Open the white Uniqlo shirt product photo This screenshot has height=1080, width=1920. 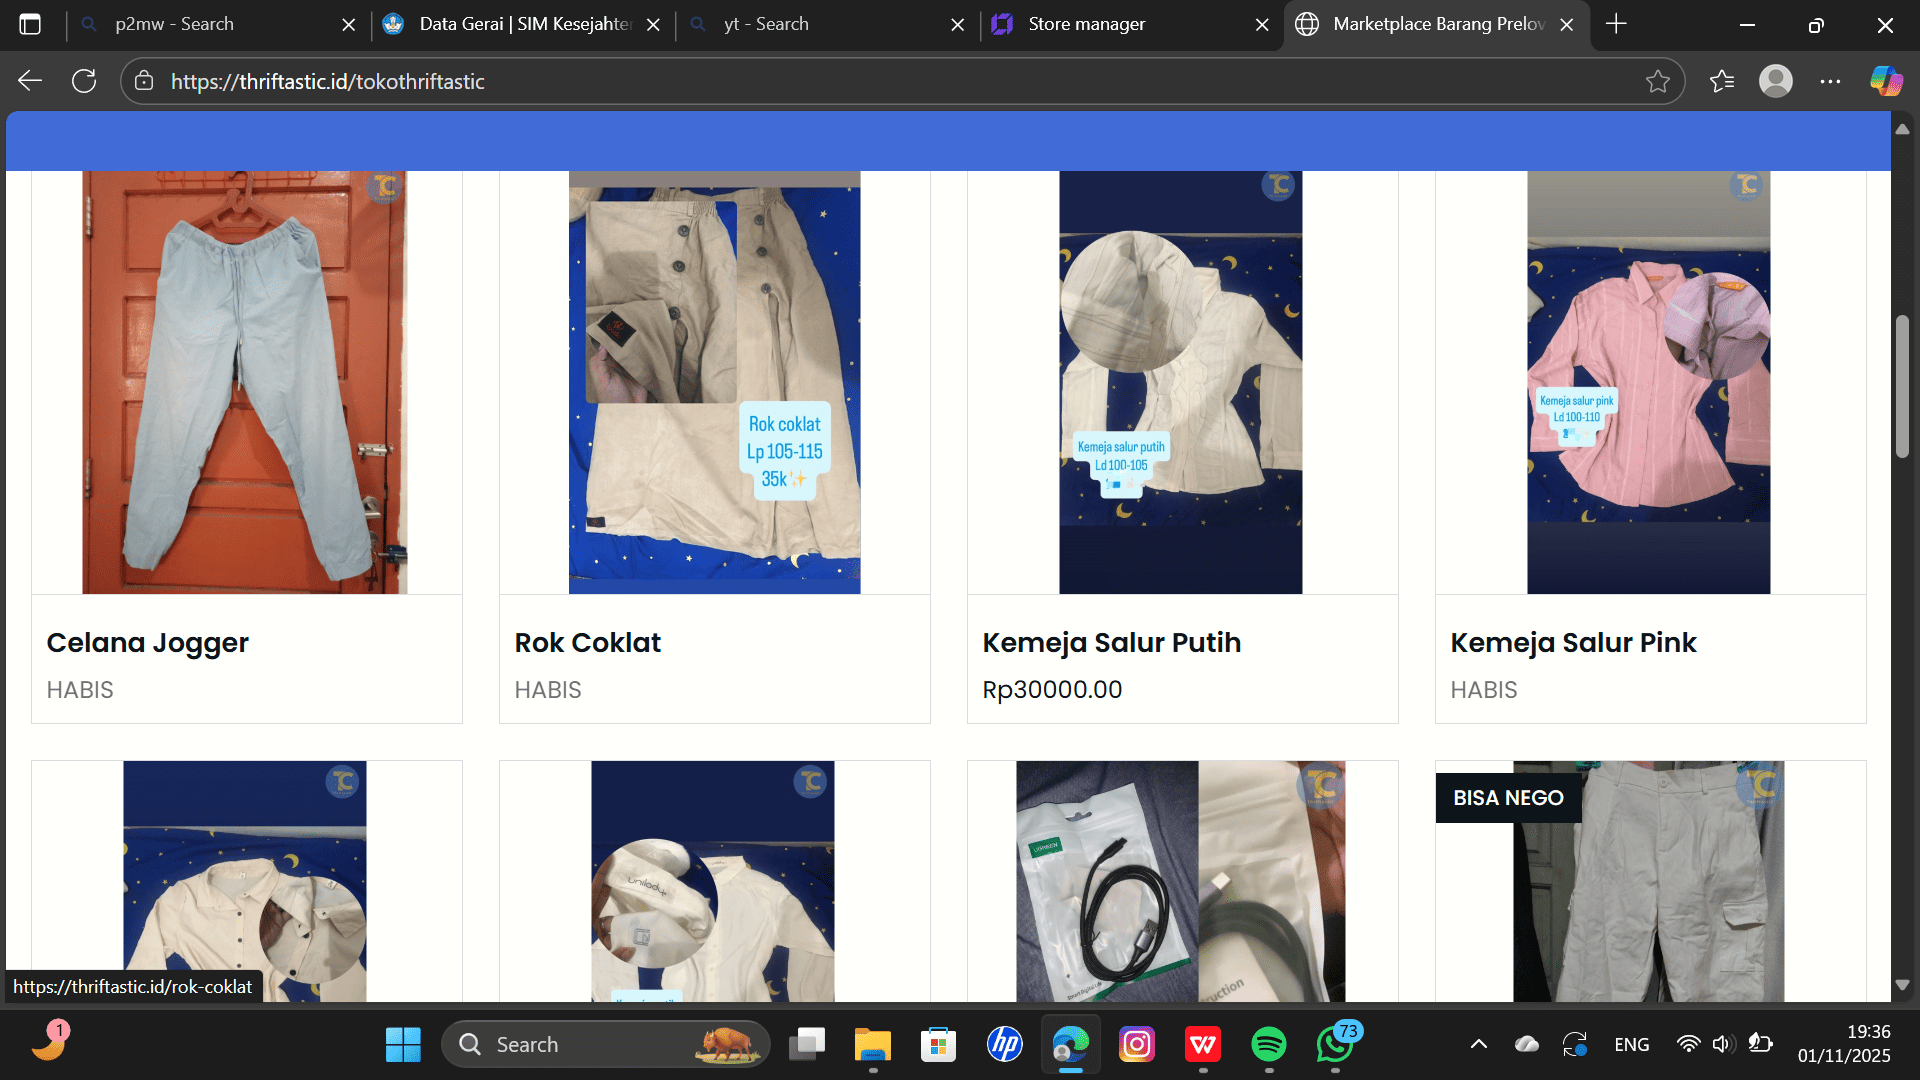click(713, 881)
